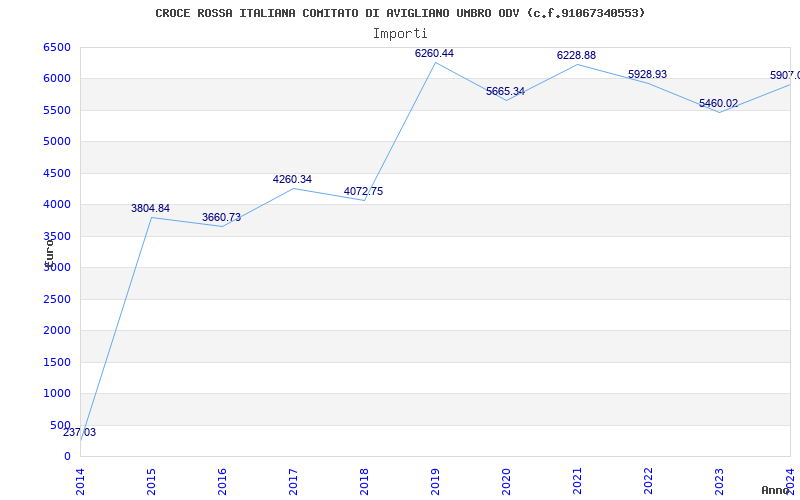Click the x-axis year 2014

(80, 482)
